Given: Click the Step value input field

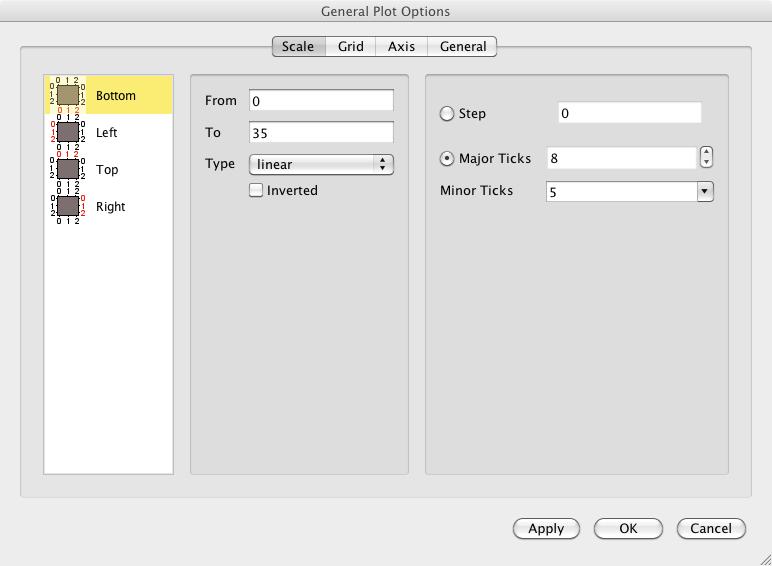Looking at the screenshot, I should coord(629,113).
